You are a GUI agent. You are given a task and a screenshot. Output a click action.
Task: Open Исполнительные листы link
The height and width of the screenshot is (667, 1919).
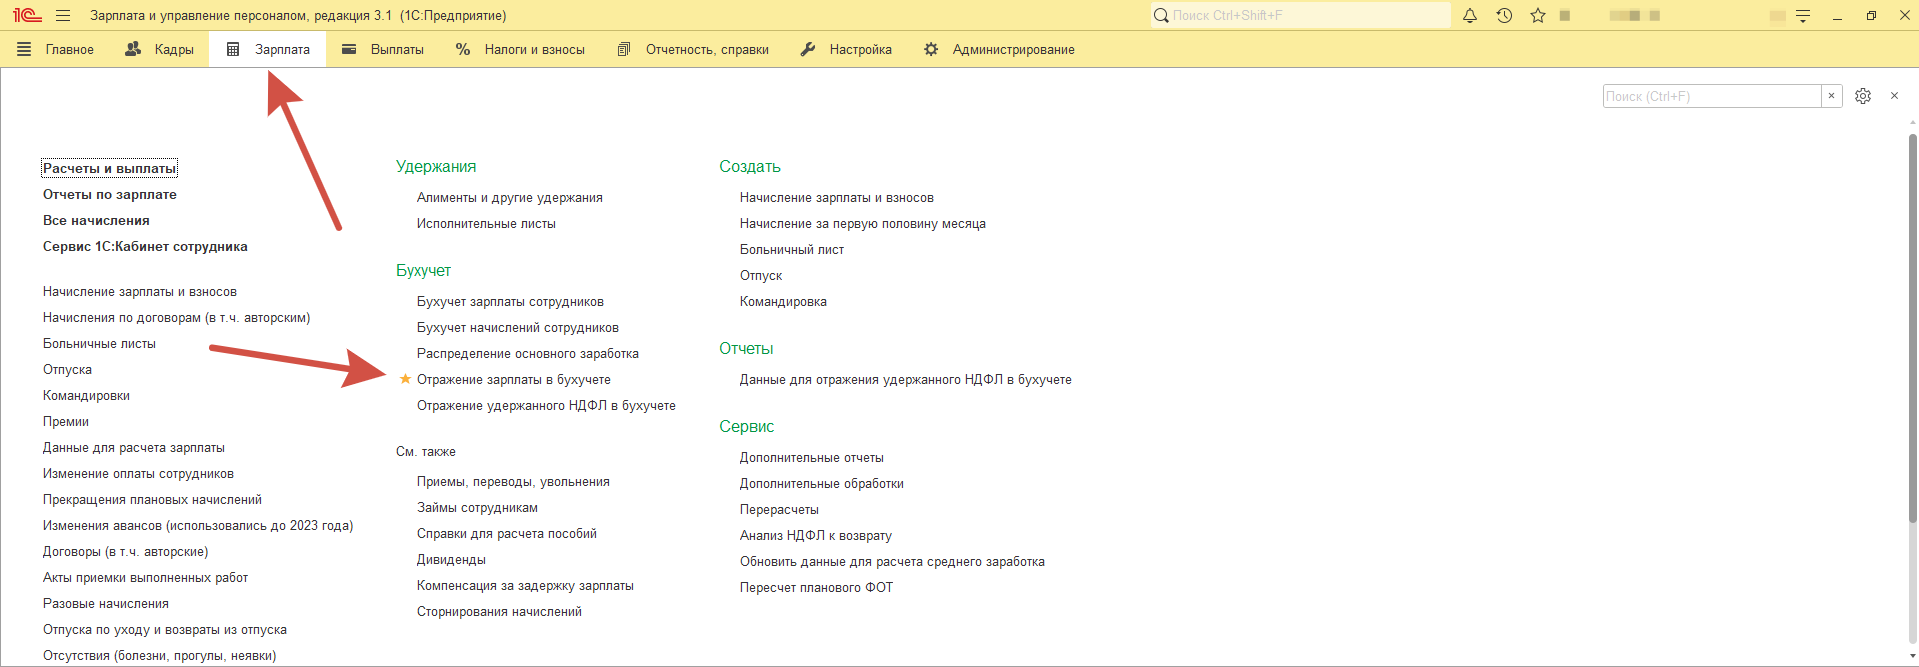point(486,224)
